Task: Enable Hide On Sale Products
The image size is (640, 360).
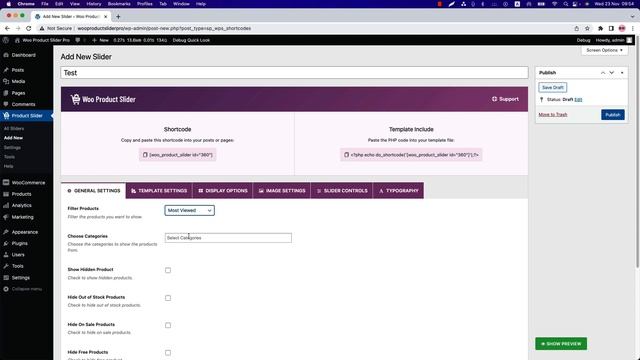Action: click(168, 325)
